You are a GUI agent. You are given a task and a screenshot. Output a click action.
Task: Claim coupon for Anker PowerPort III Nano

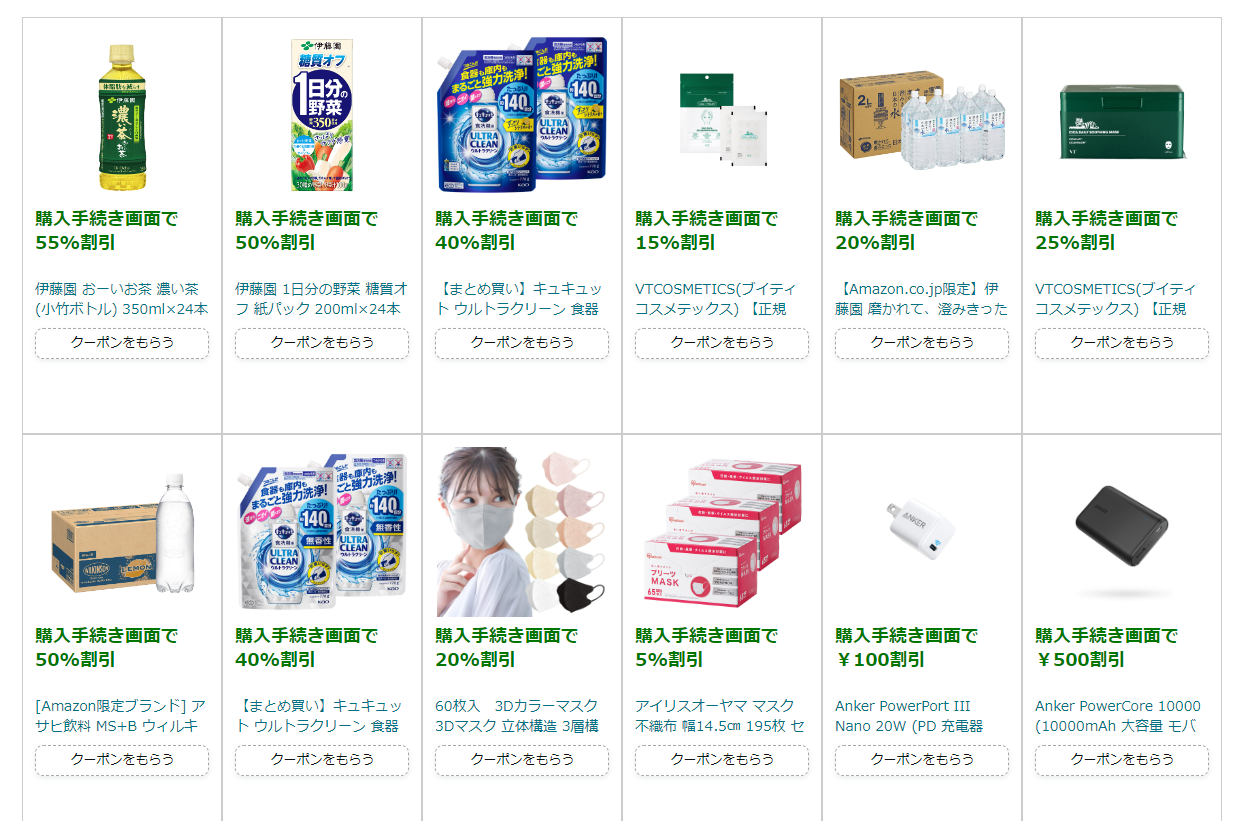[922, 759]
